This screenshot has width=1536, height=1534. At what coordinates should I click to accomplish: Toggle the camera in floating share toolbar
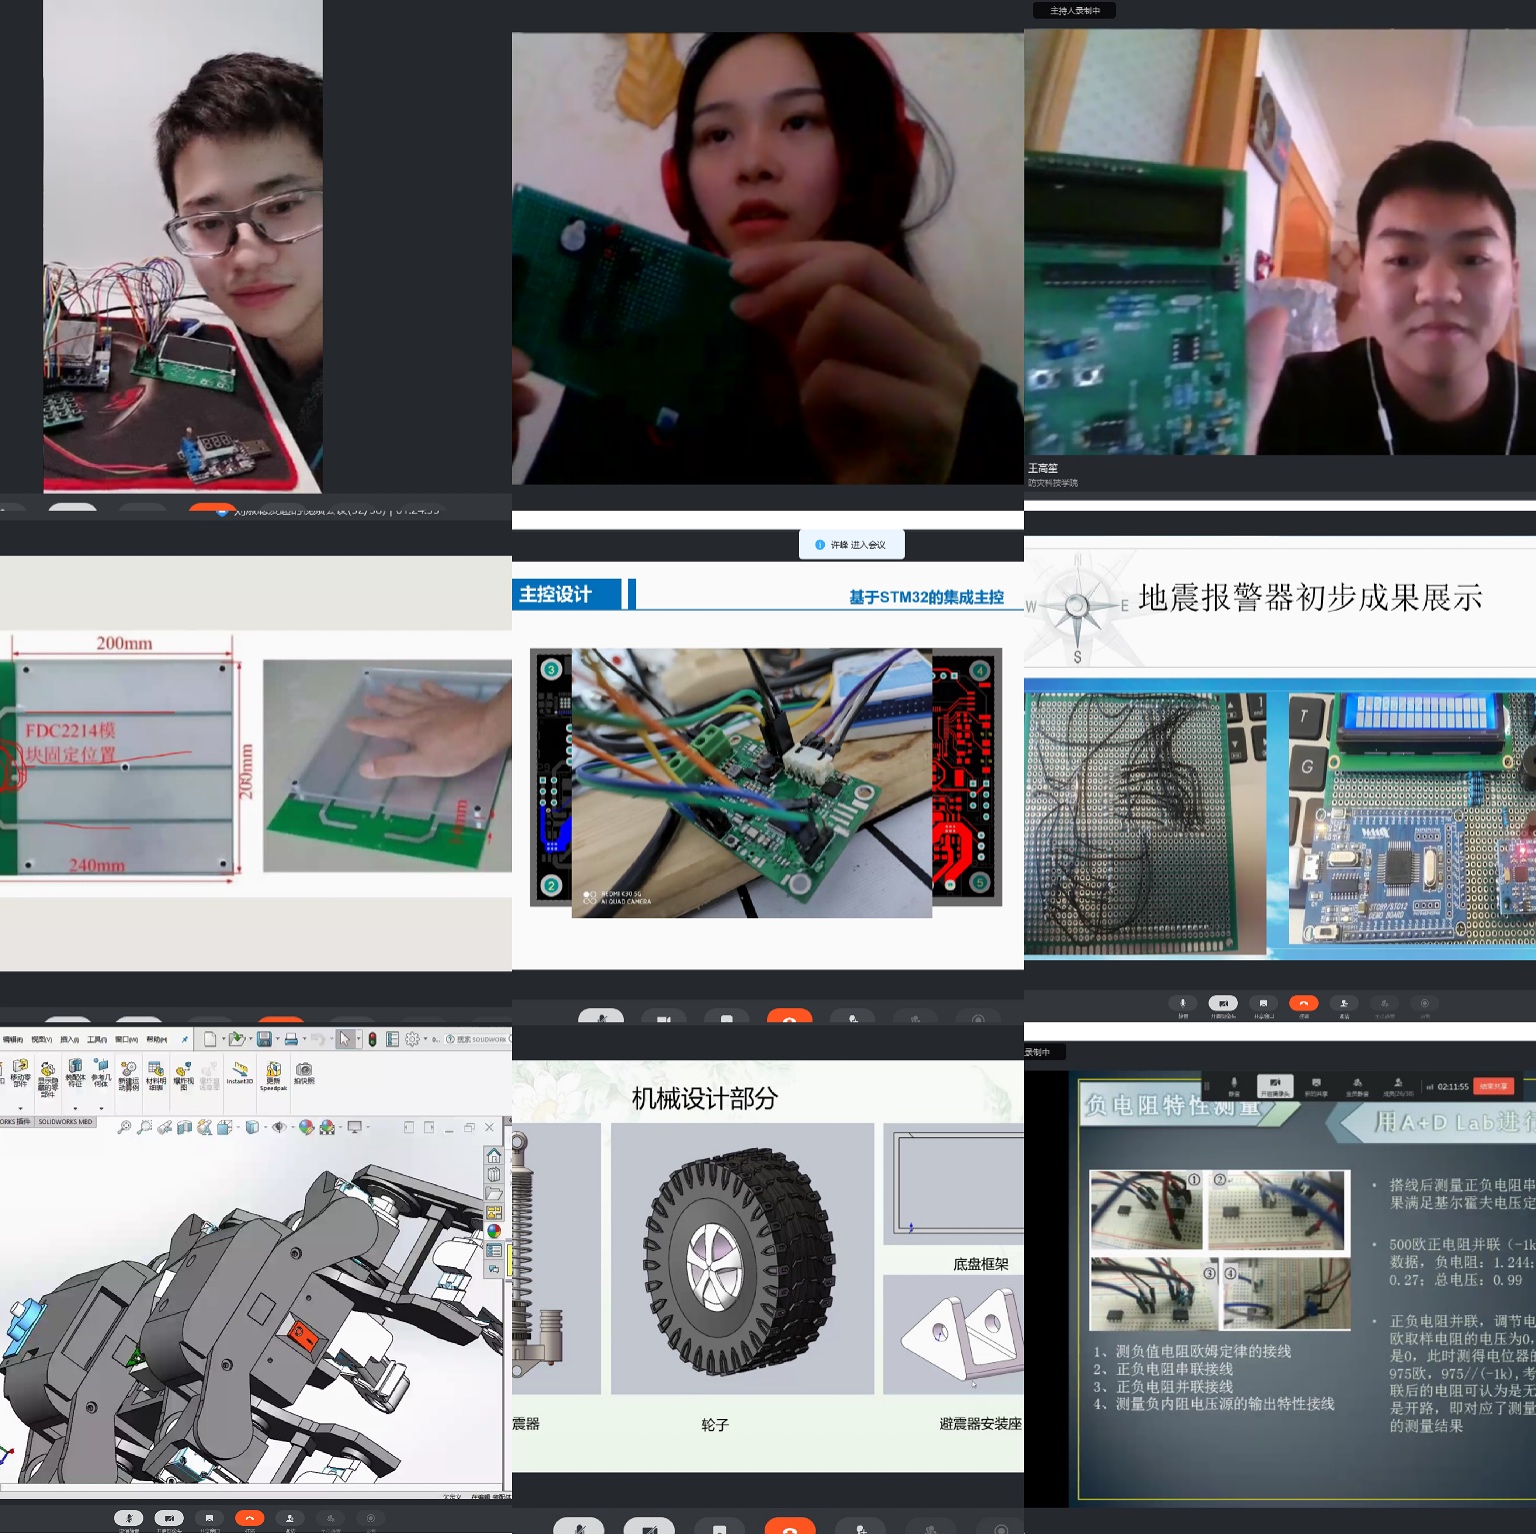click(1275, 1084)
